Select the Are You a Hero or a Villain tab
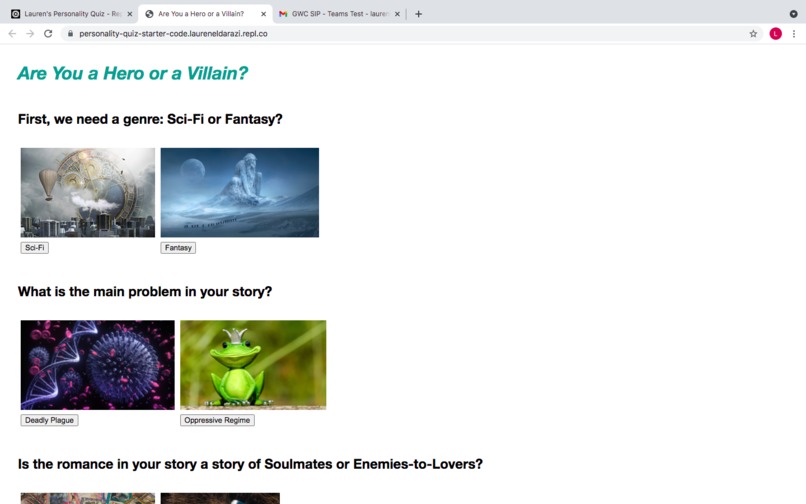806x504 pixels. [x=205, y=14]
